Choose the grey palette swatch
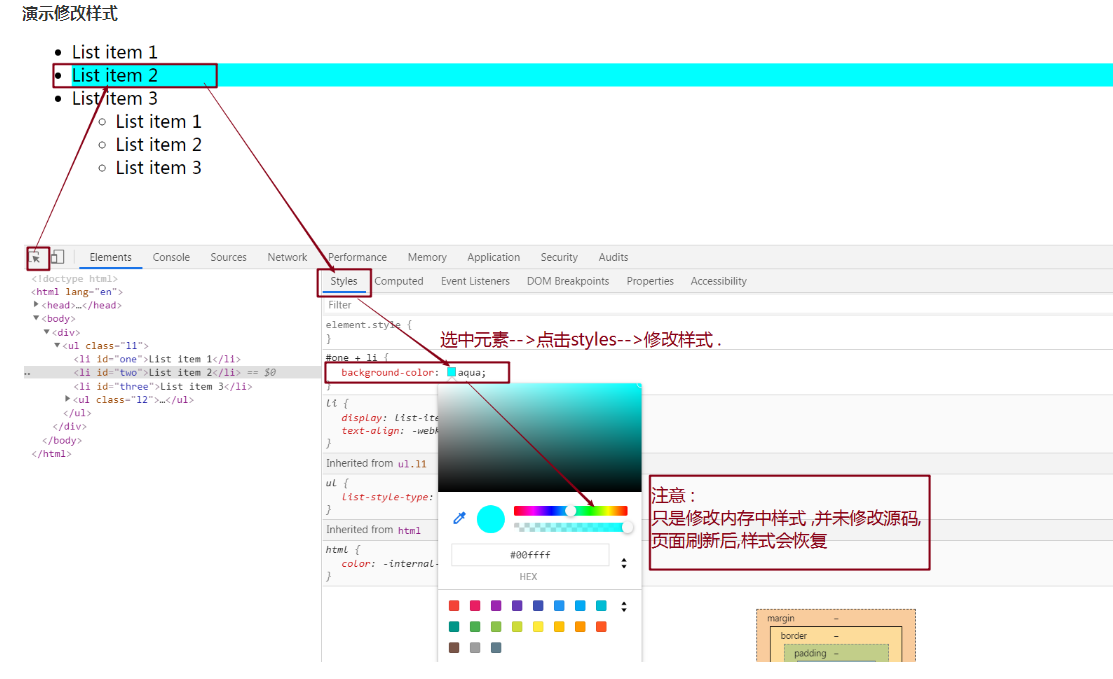This screenshot has width=1113, height=679. [475, 647]
